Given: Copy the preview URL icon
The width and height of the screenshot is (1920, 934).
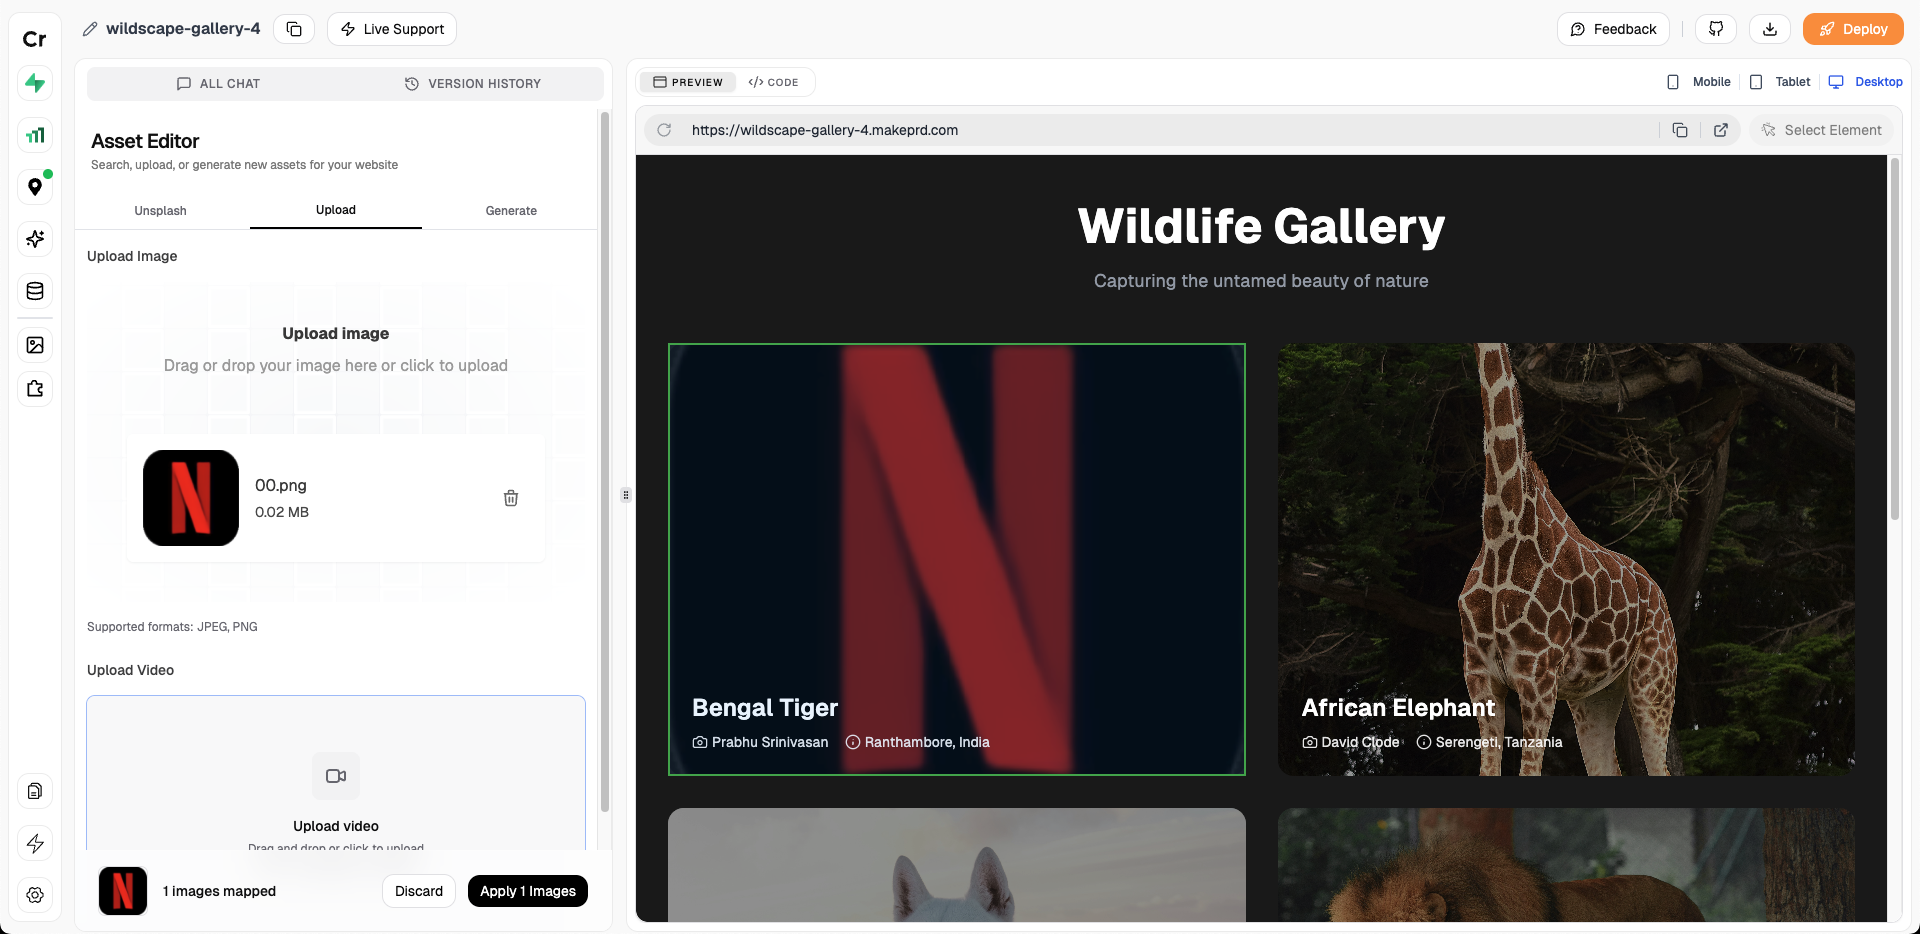Looking at the screenshot, I should coord(1680,130).
